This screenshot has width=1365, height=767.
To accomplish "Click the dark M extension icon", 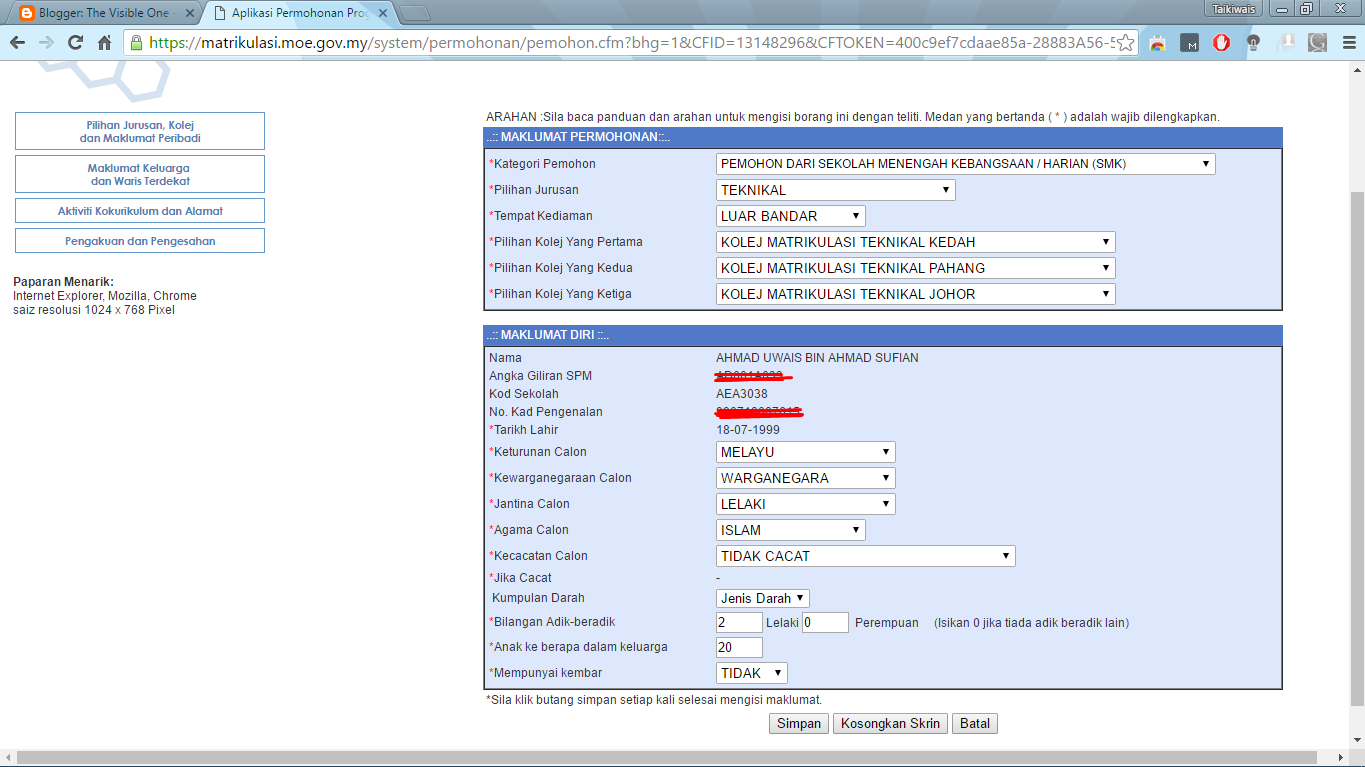I will 1190,43.
